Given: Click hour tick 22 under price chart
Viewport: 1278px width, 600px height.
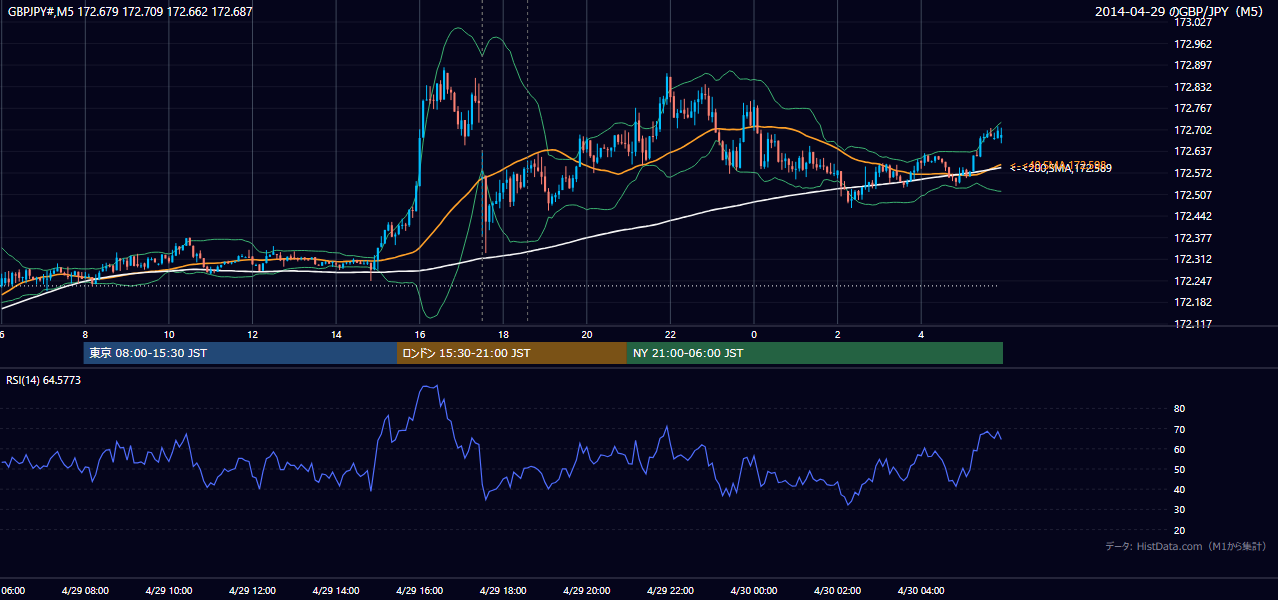Looking at the screenshot, I should pyautogui.click(x=670, y=335).
